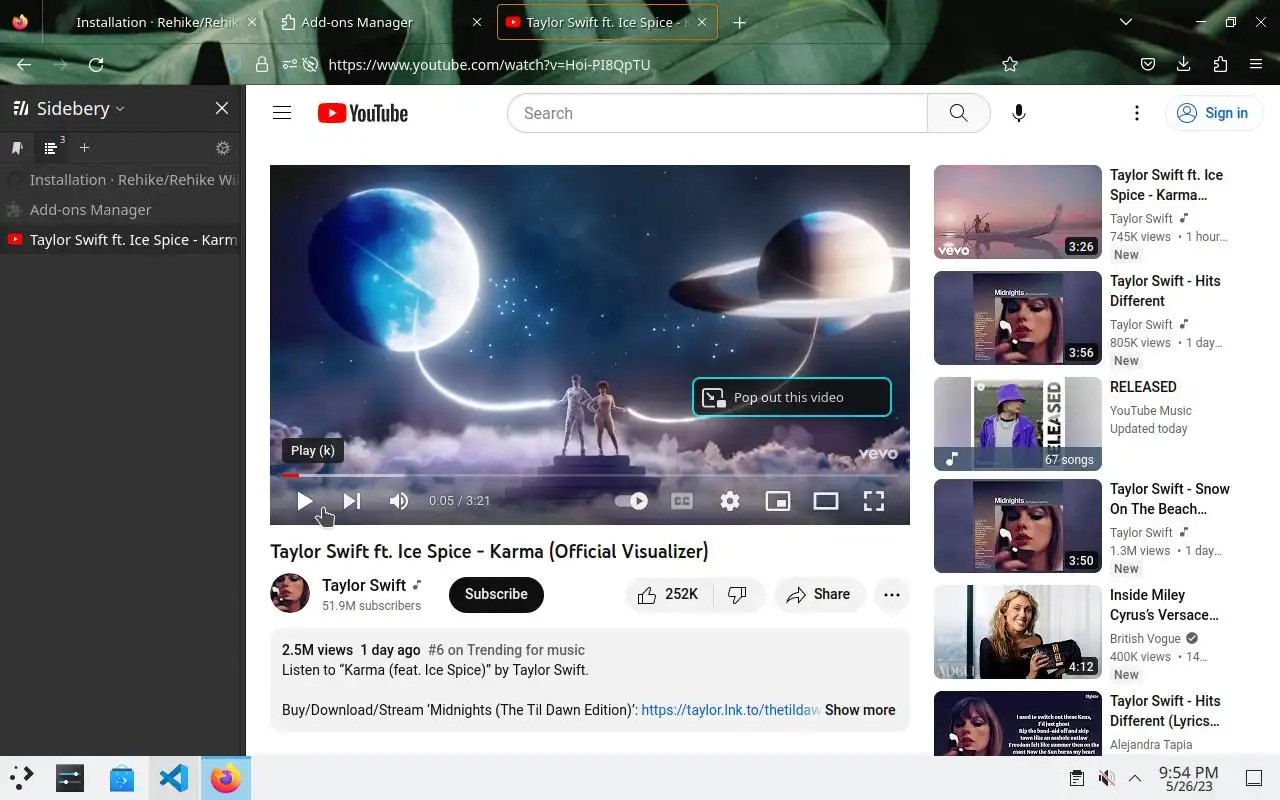Unmute audio in system tray
1280x800 pixels.
coord(1106,778)
